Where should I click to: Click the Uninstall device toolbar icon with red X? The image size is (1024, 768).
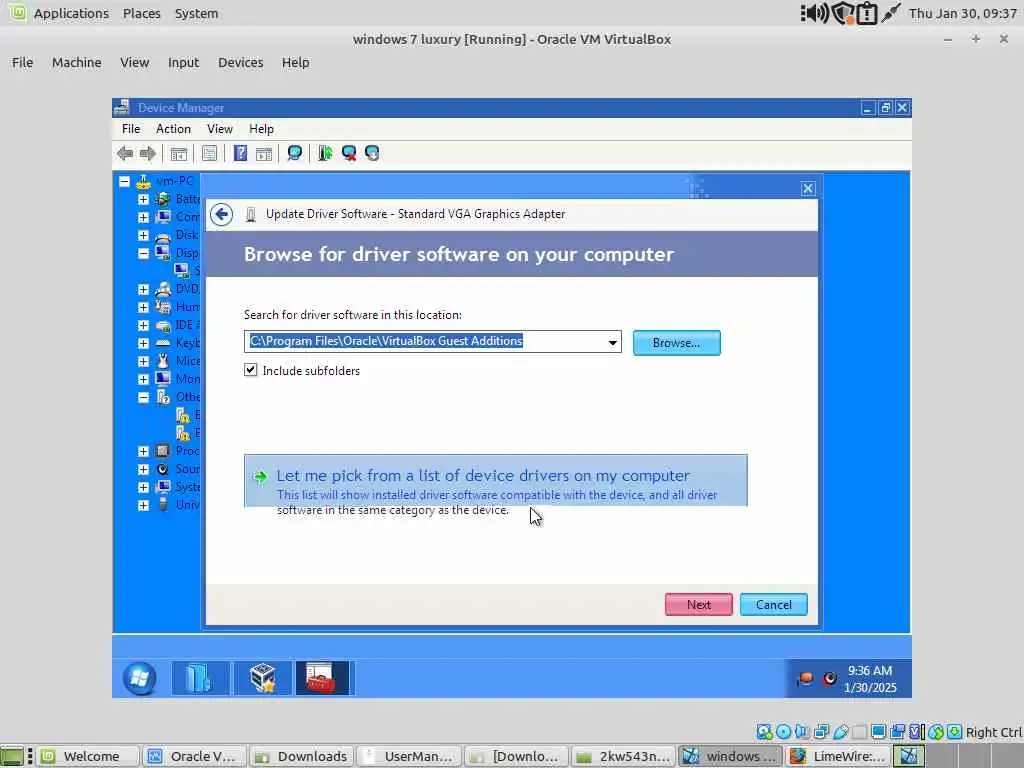pos(349,153)
